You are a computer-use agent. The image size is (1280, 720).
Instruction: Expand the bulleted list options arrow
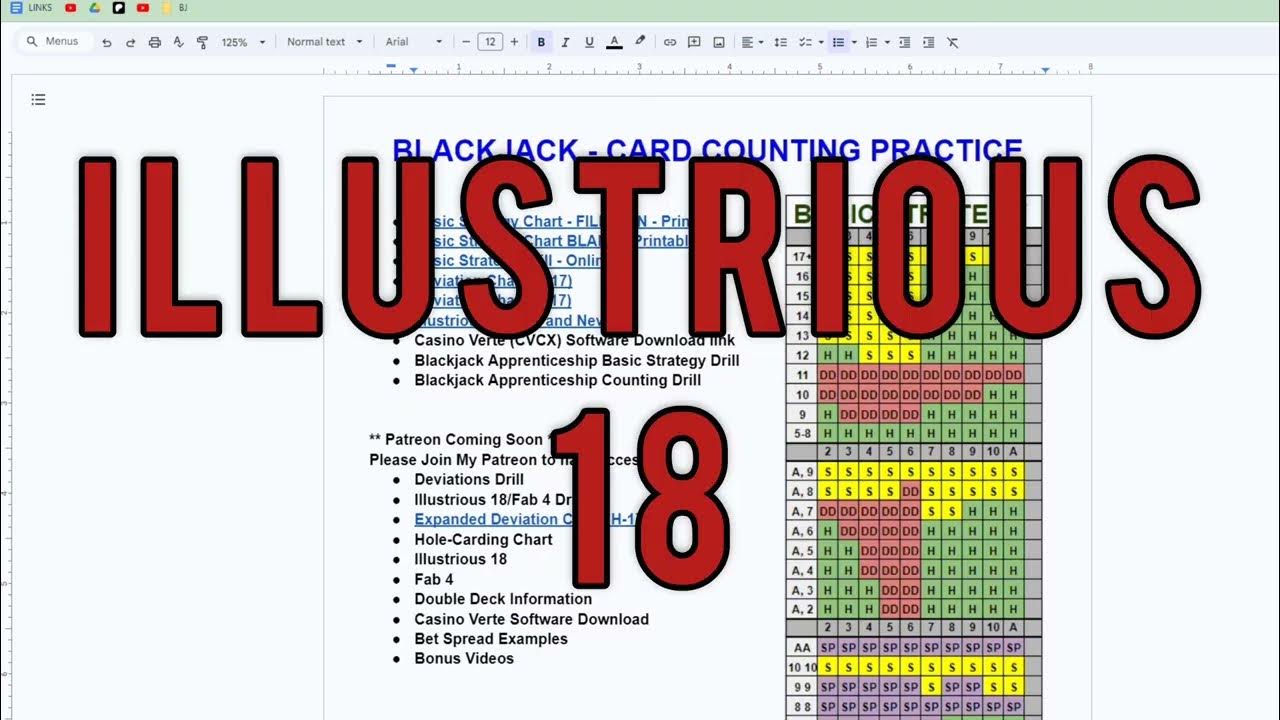coord(854,42)
